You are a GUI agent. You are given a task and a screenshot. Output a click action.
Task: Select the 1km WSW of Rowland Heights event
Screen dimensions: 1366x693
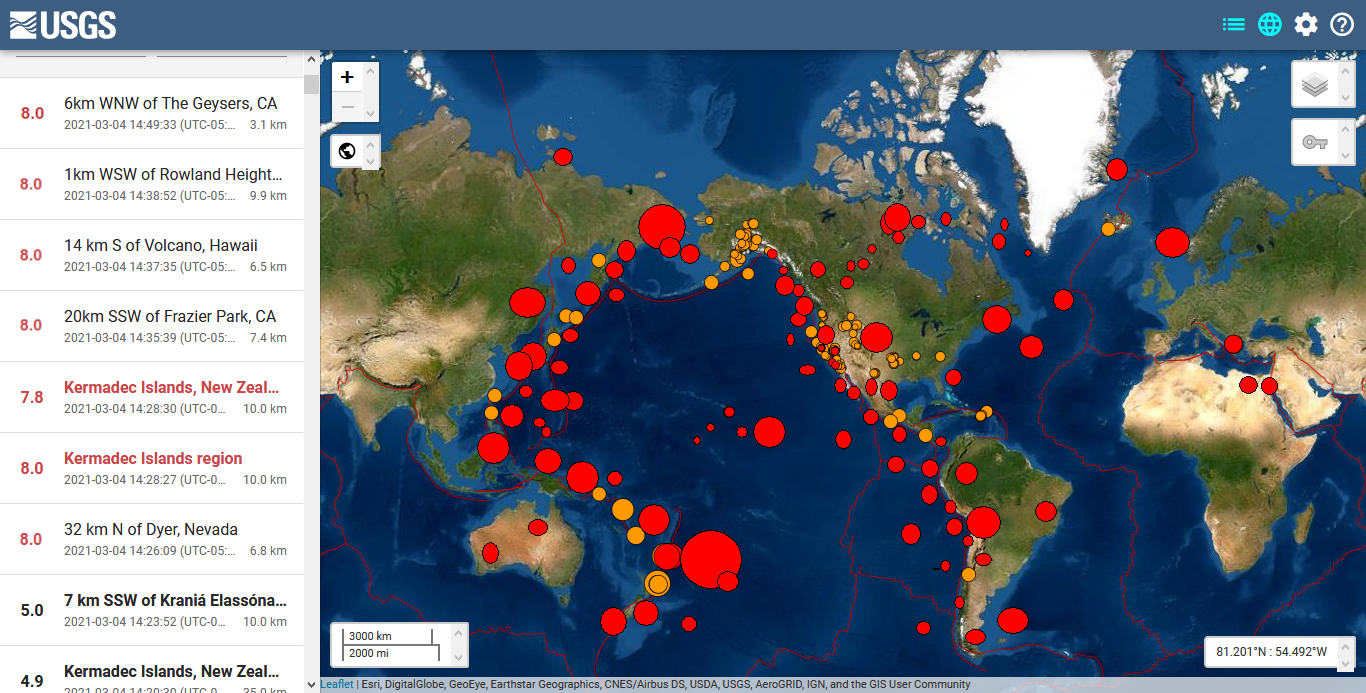pyautogui.click(x=151, y=184)
